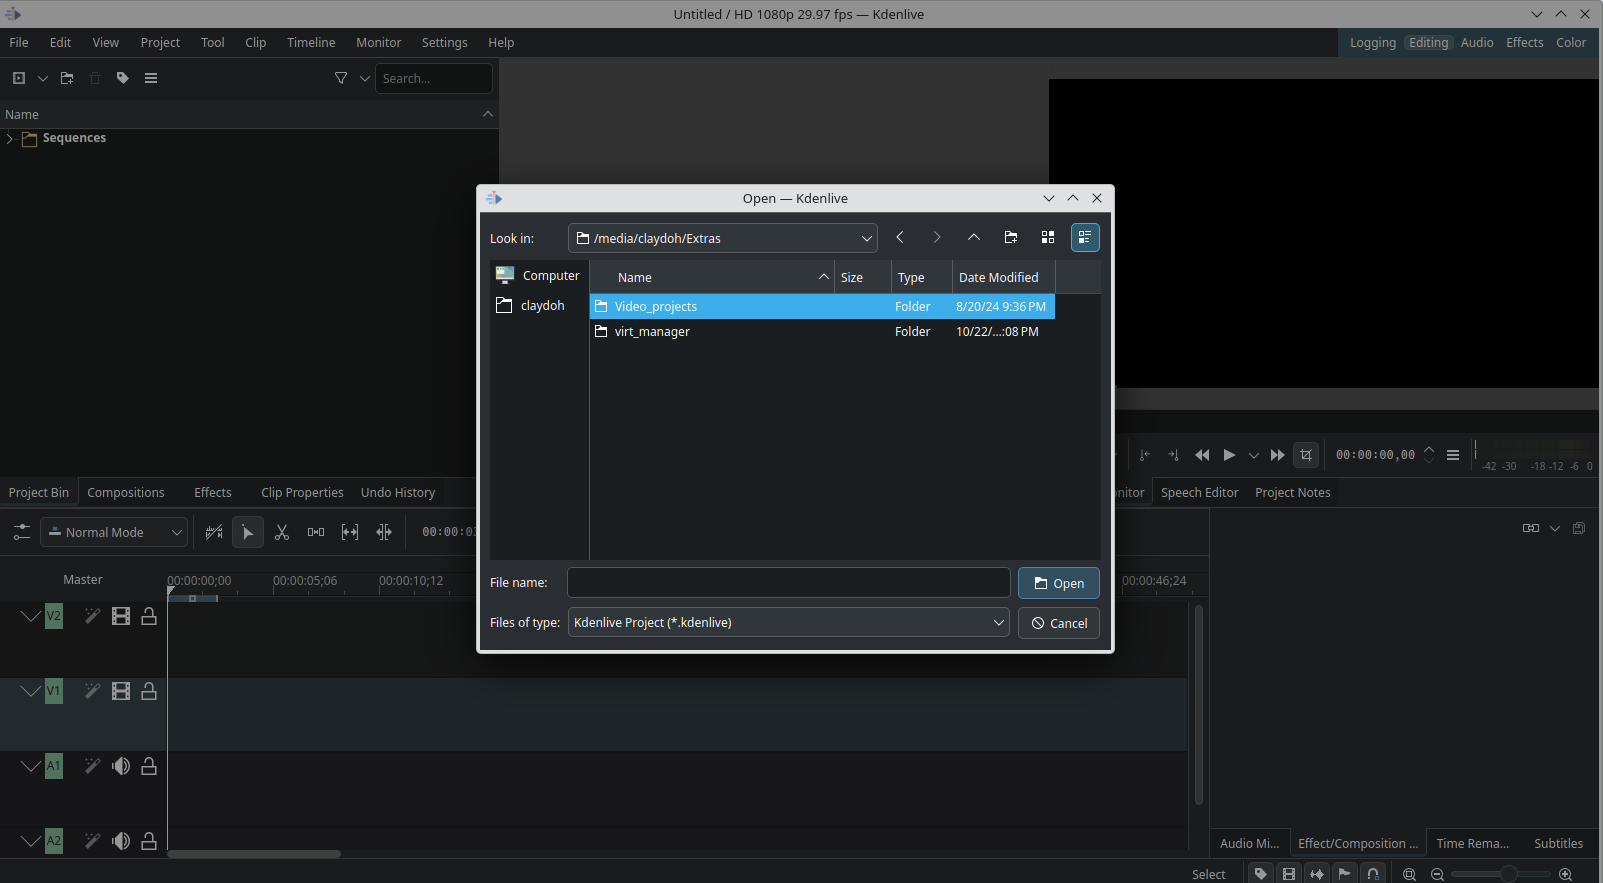The image size is (1603, 883).
Task: Open the monitor hamburger options menu
Action: (x=1453, y=455)
